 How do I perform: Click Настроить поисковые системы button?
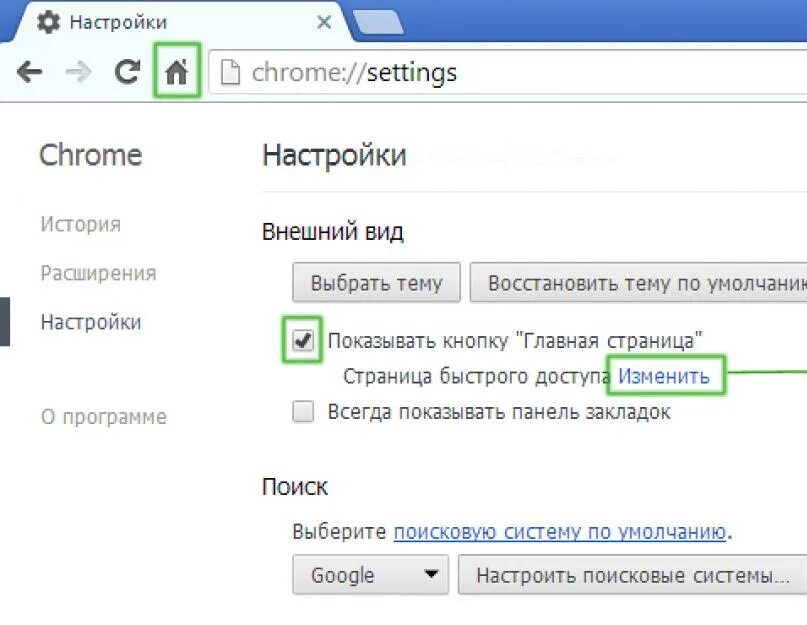pos(633,575)
